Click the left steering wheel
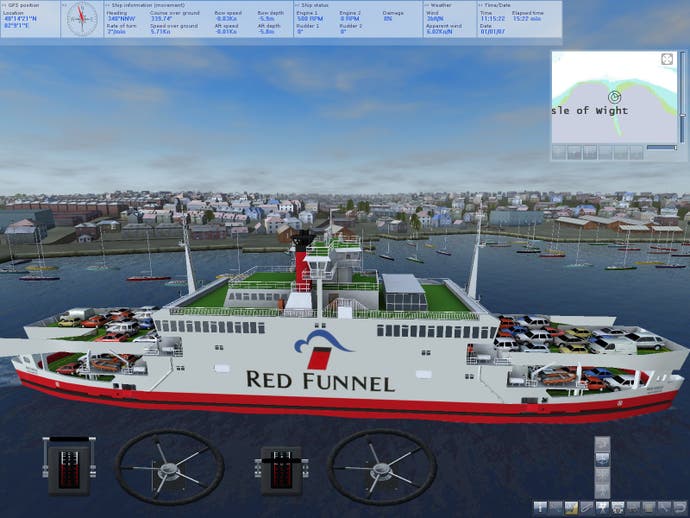690x518 pixels. point(169,467)
